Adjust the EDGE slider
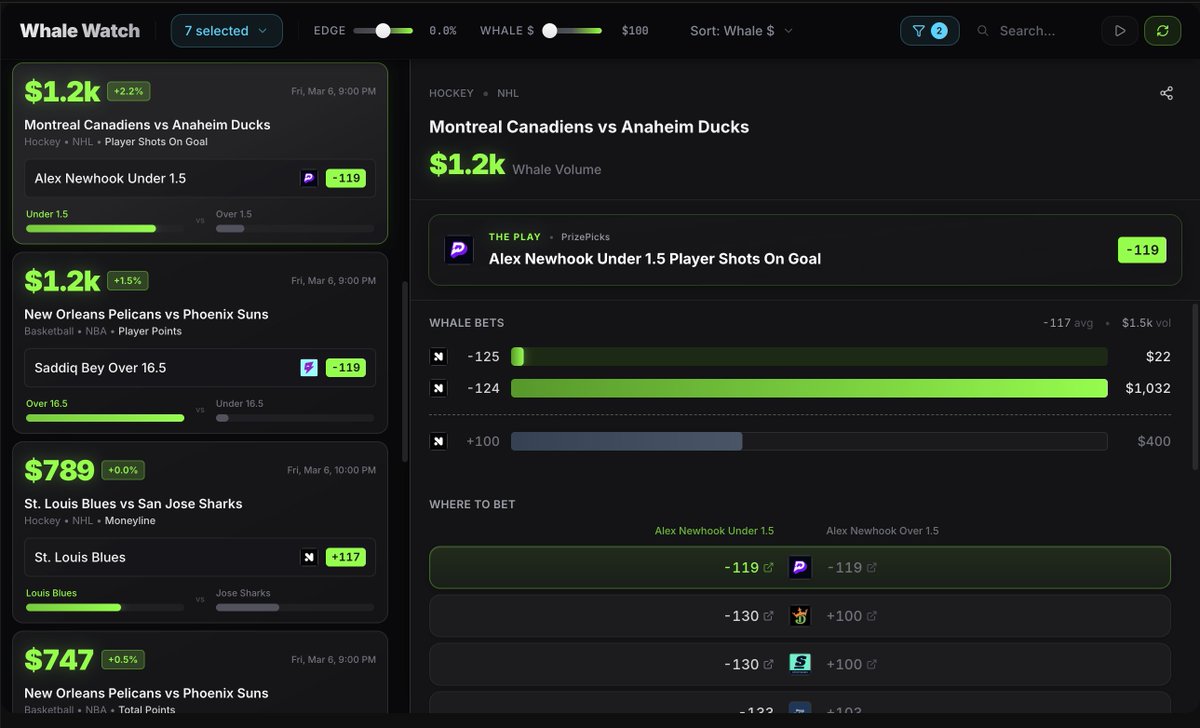This screenshot has height=728, width=1200. tap(383, 31)
